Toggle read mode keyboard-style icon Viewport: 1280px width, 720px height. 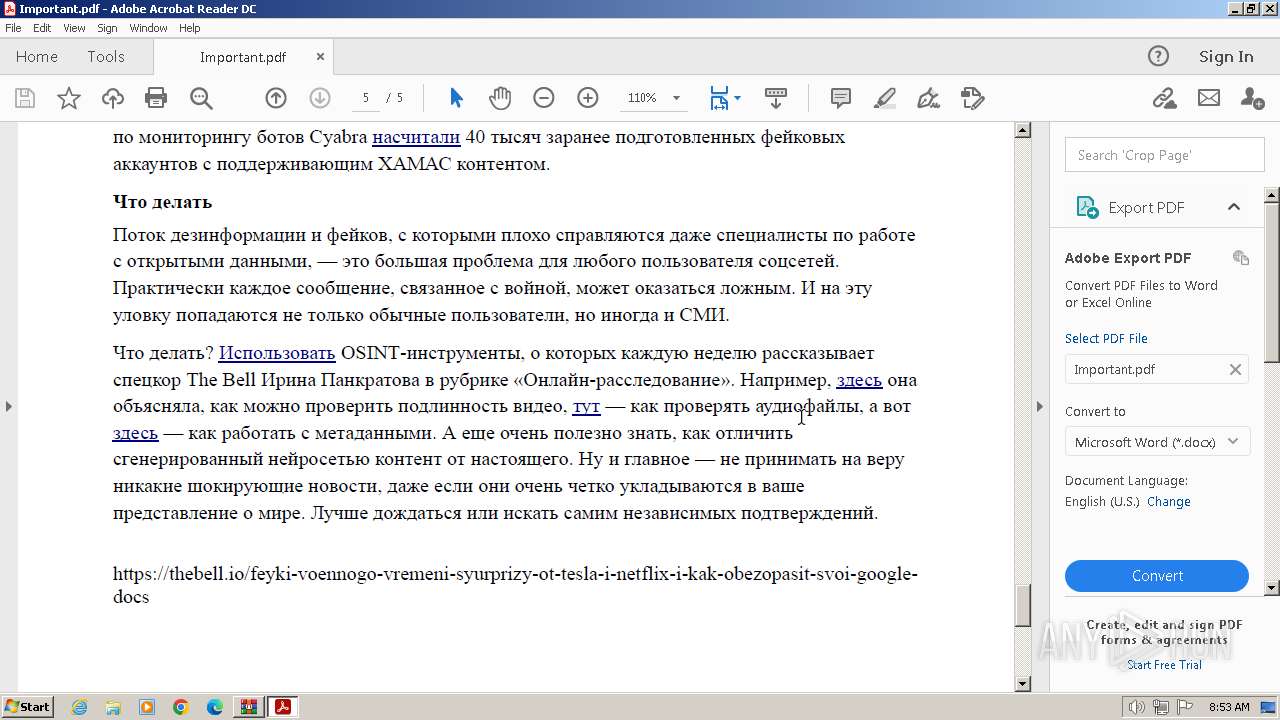776,98
